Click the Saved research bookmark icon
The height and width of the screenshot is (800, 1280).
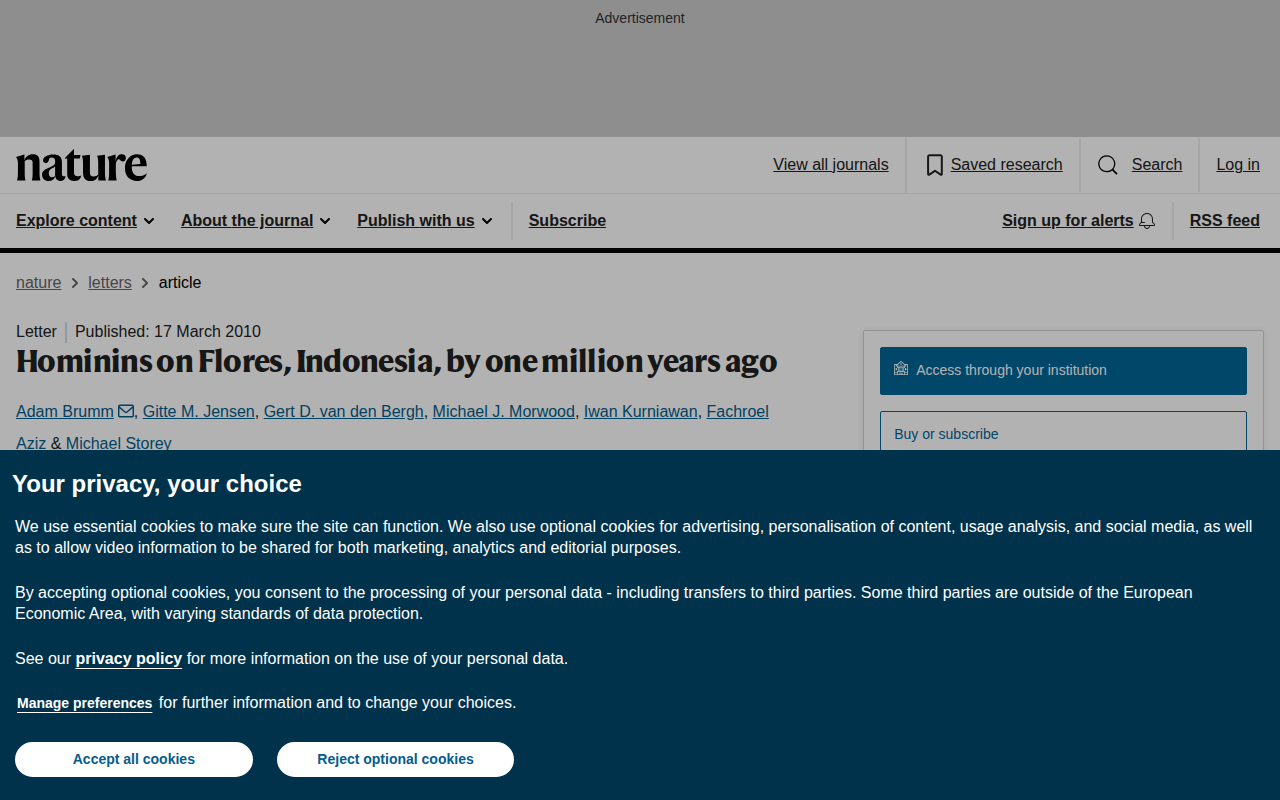(935, 165)
